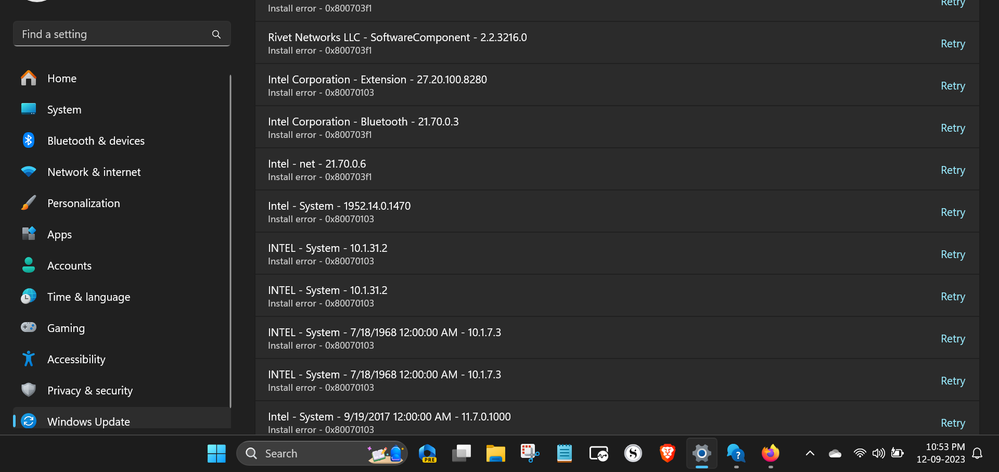Retry Intel Corporation Bluetooth 21.70.0.3

[952, 128]
